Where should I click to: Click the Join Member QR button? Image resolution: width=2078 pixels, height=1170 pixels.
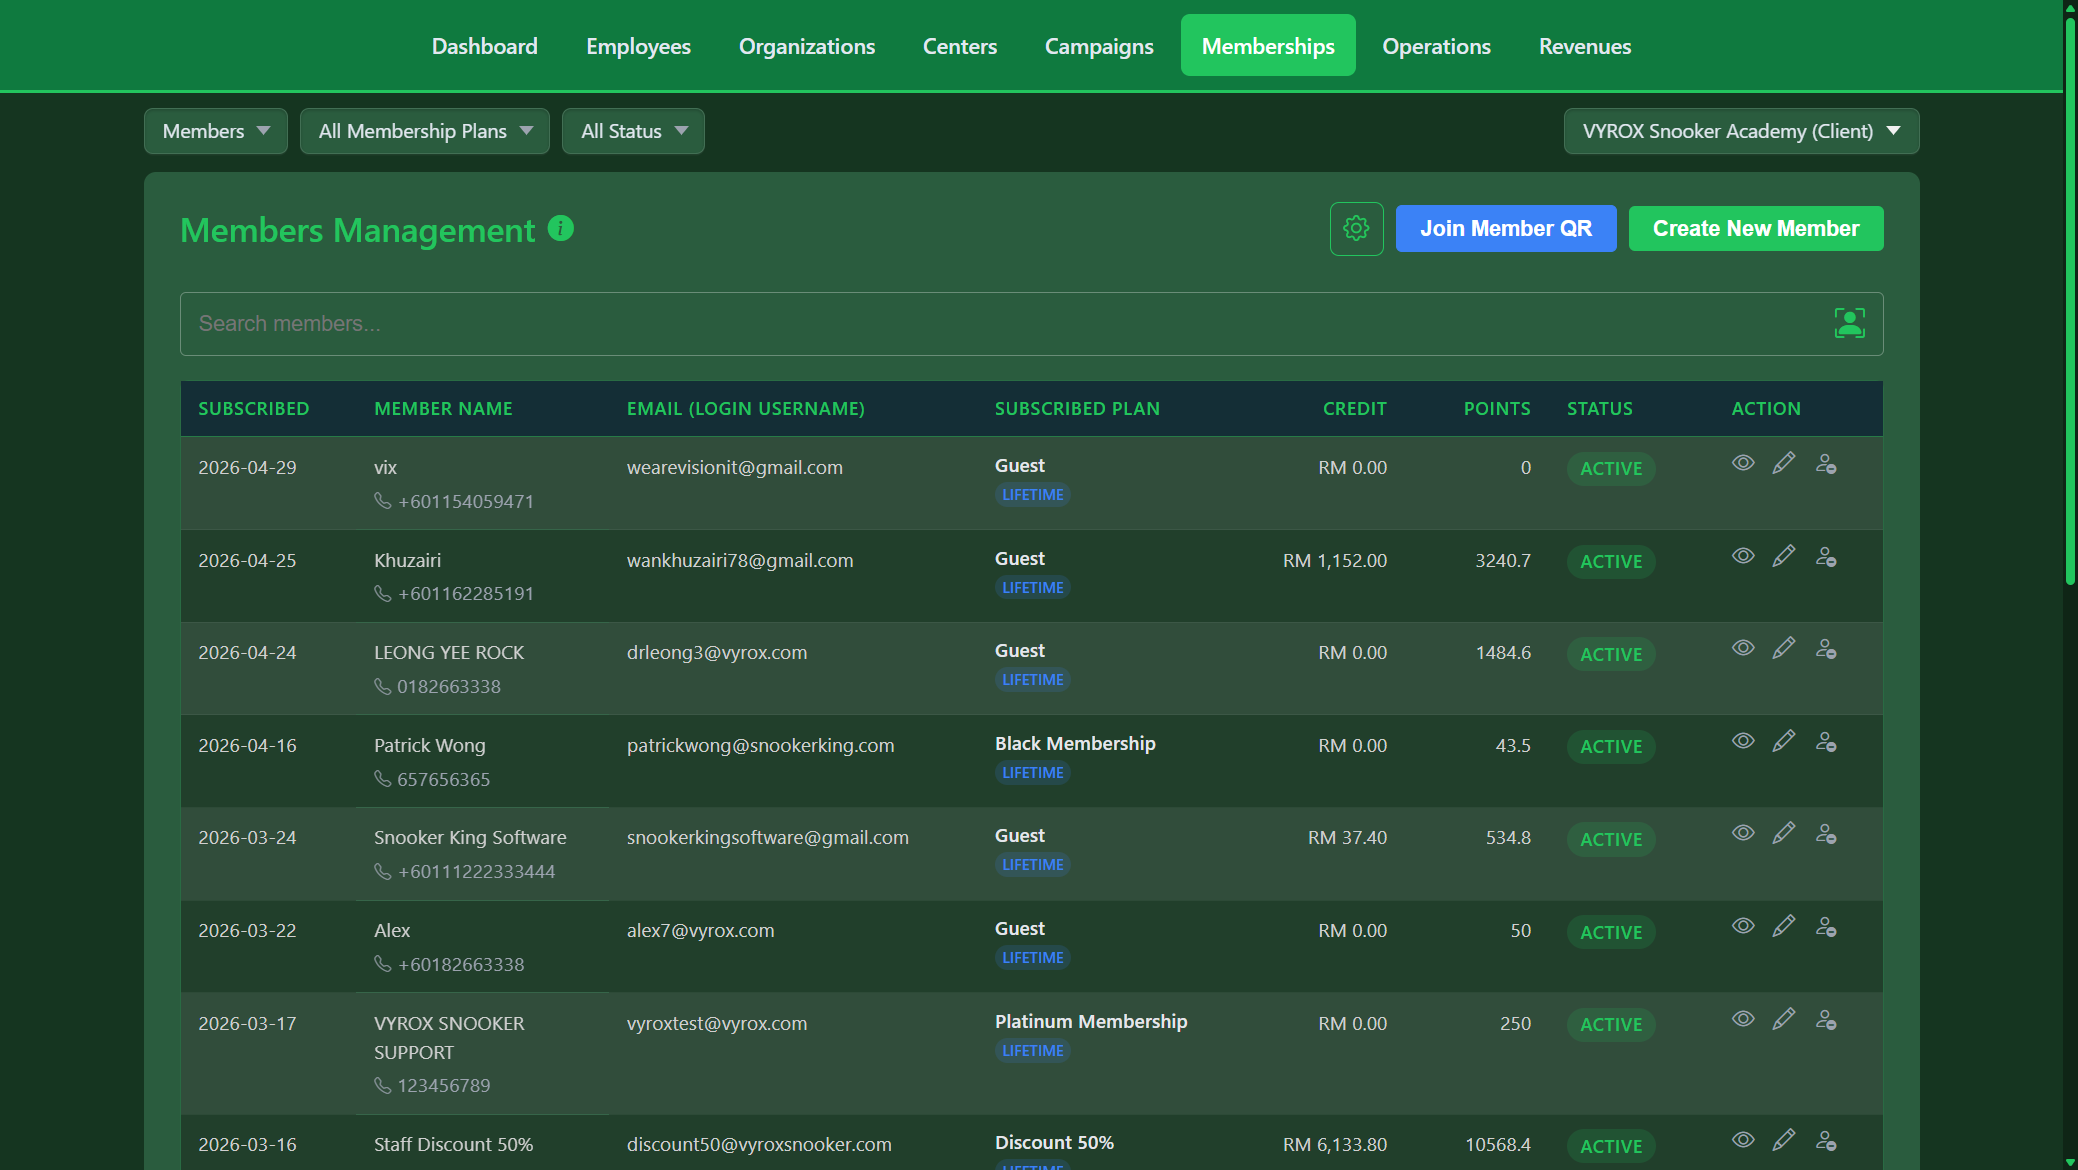(x=1506, y=229)
